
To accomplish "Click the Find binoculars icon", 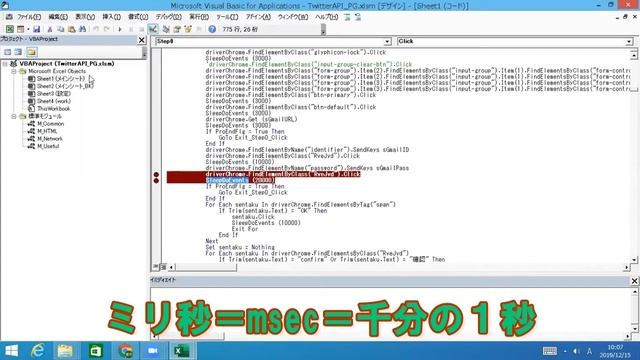I will coord(82,29).
